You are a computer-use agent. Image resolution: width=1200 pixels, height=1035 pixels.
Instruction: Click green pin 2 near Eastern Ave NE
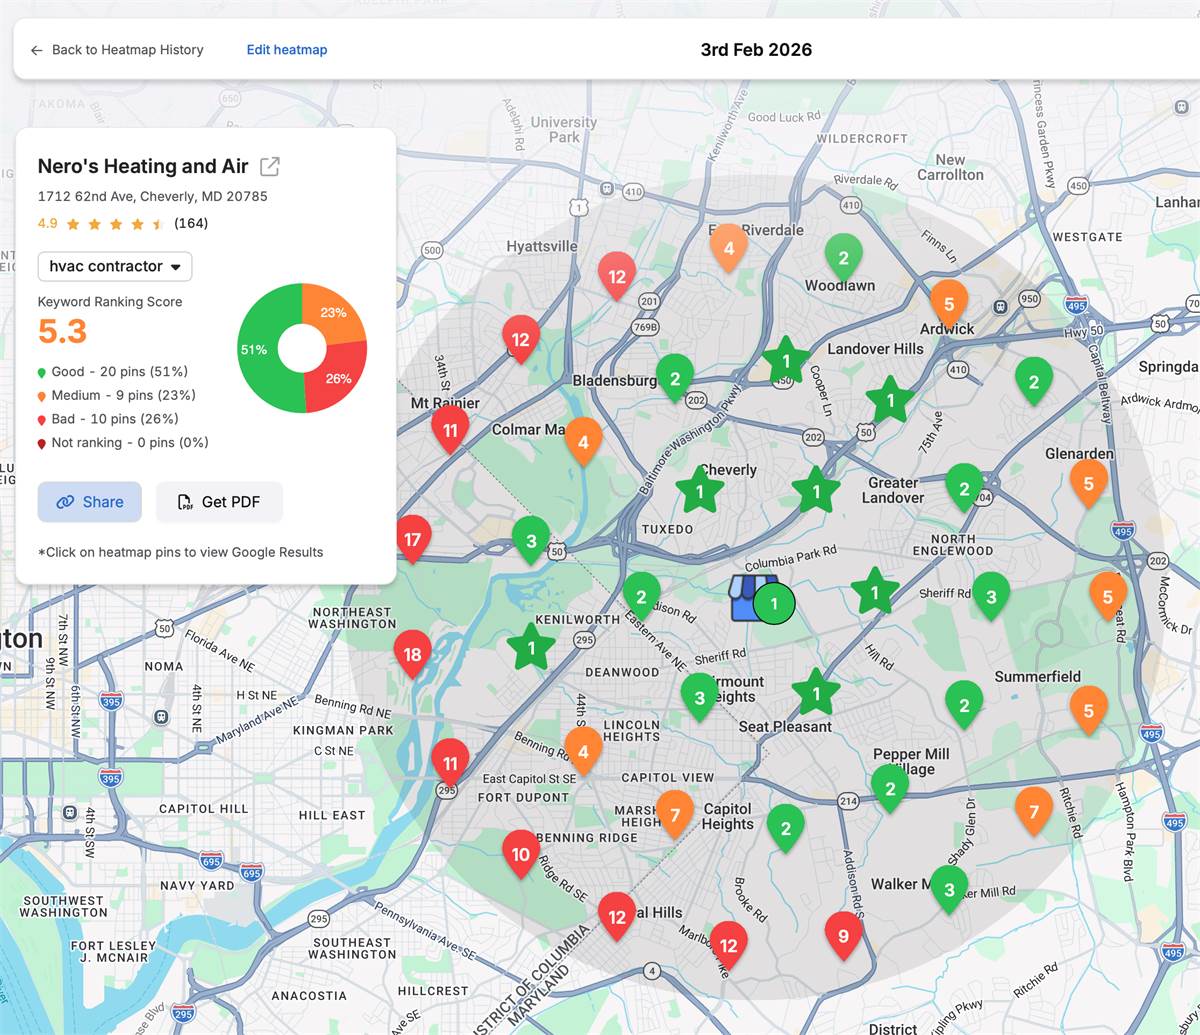point(641,598)
